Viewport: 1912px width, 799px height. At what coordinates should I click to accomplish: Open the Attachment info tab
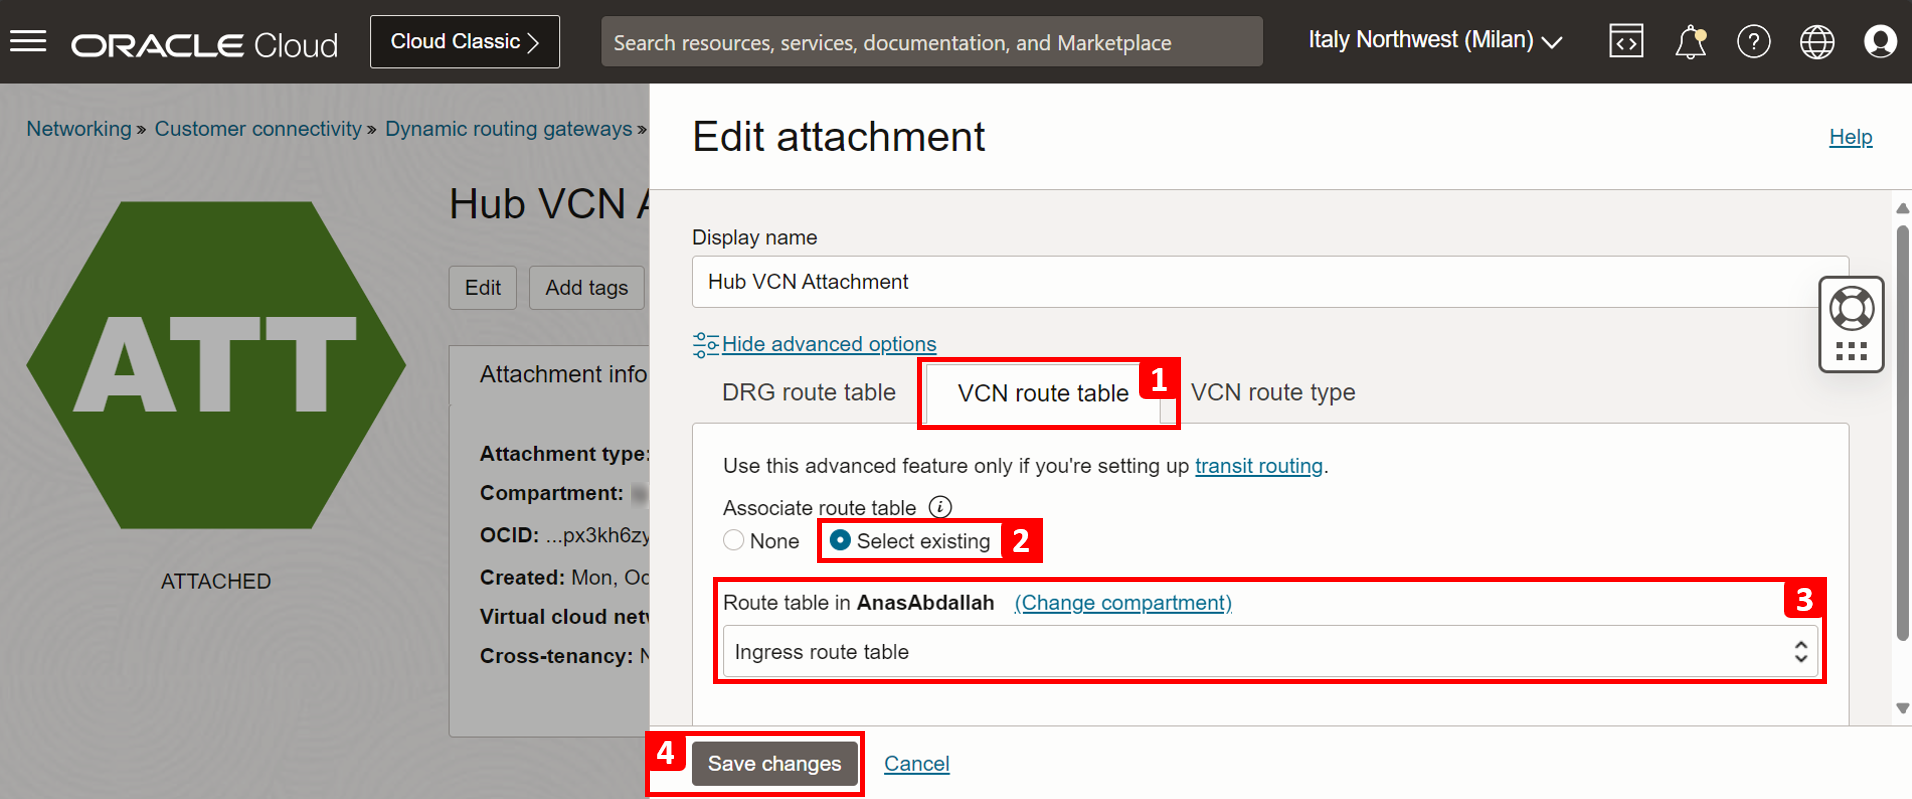563,375
